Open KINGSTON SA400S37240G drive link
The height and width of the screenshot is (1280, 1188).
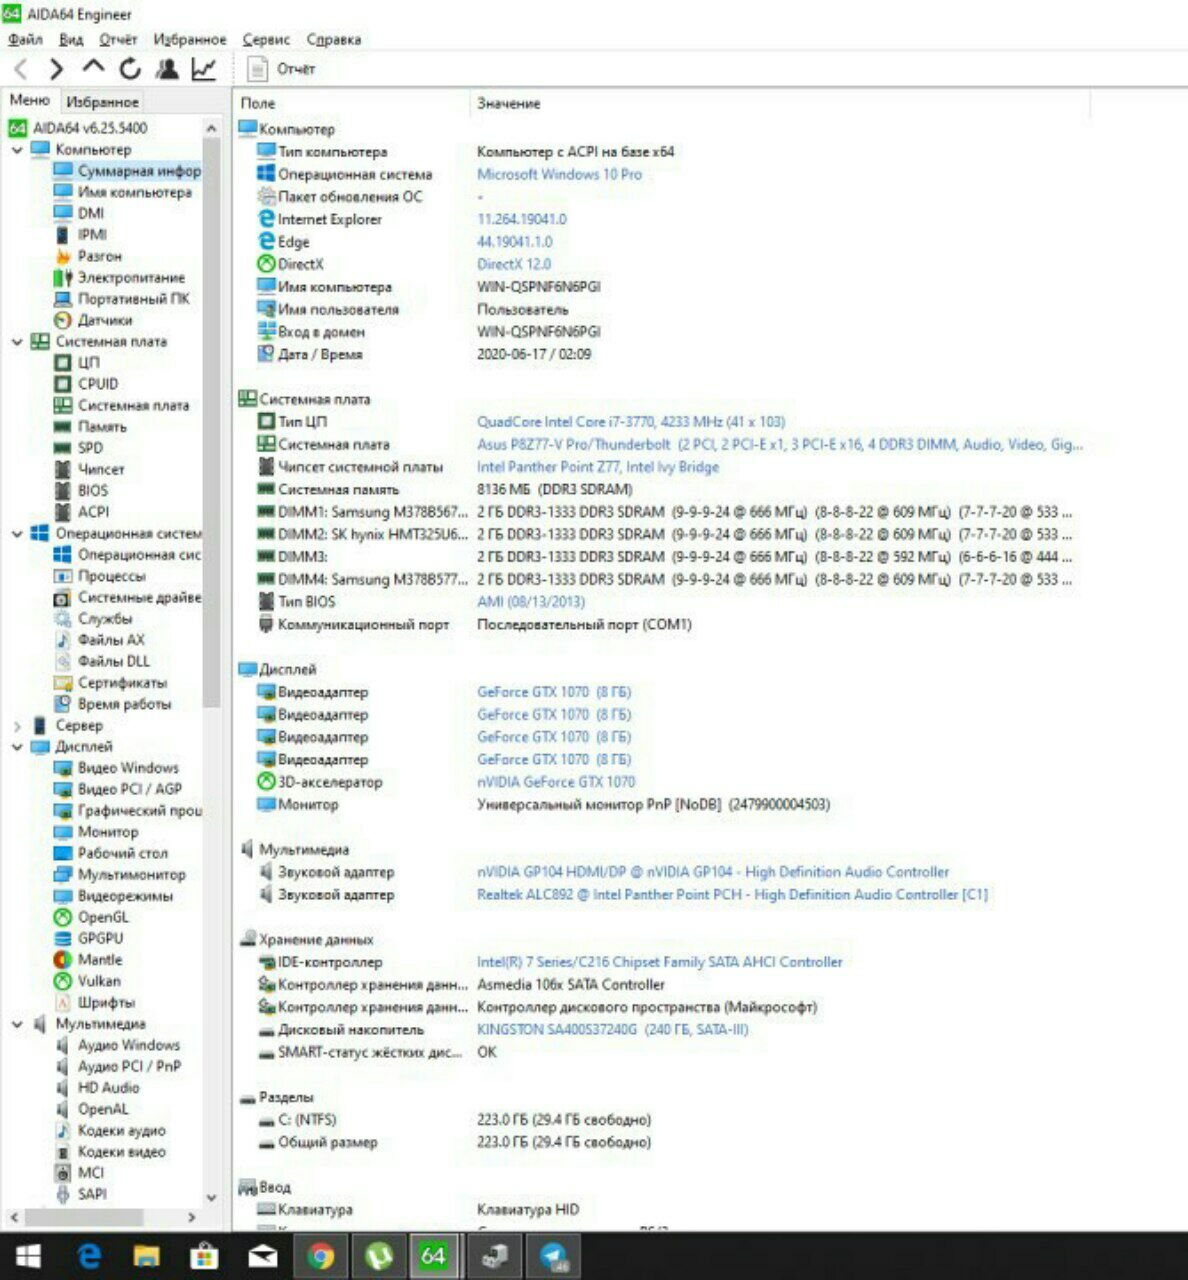[x=612, y=1029]
